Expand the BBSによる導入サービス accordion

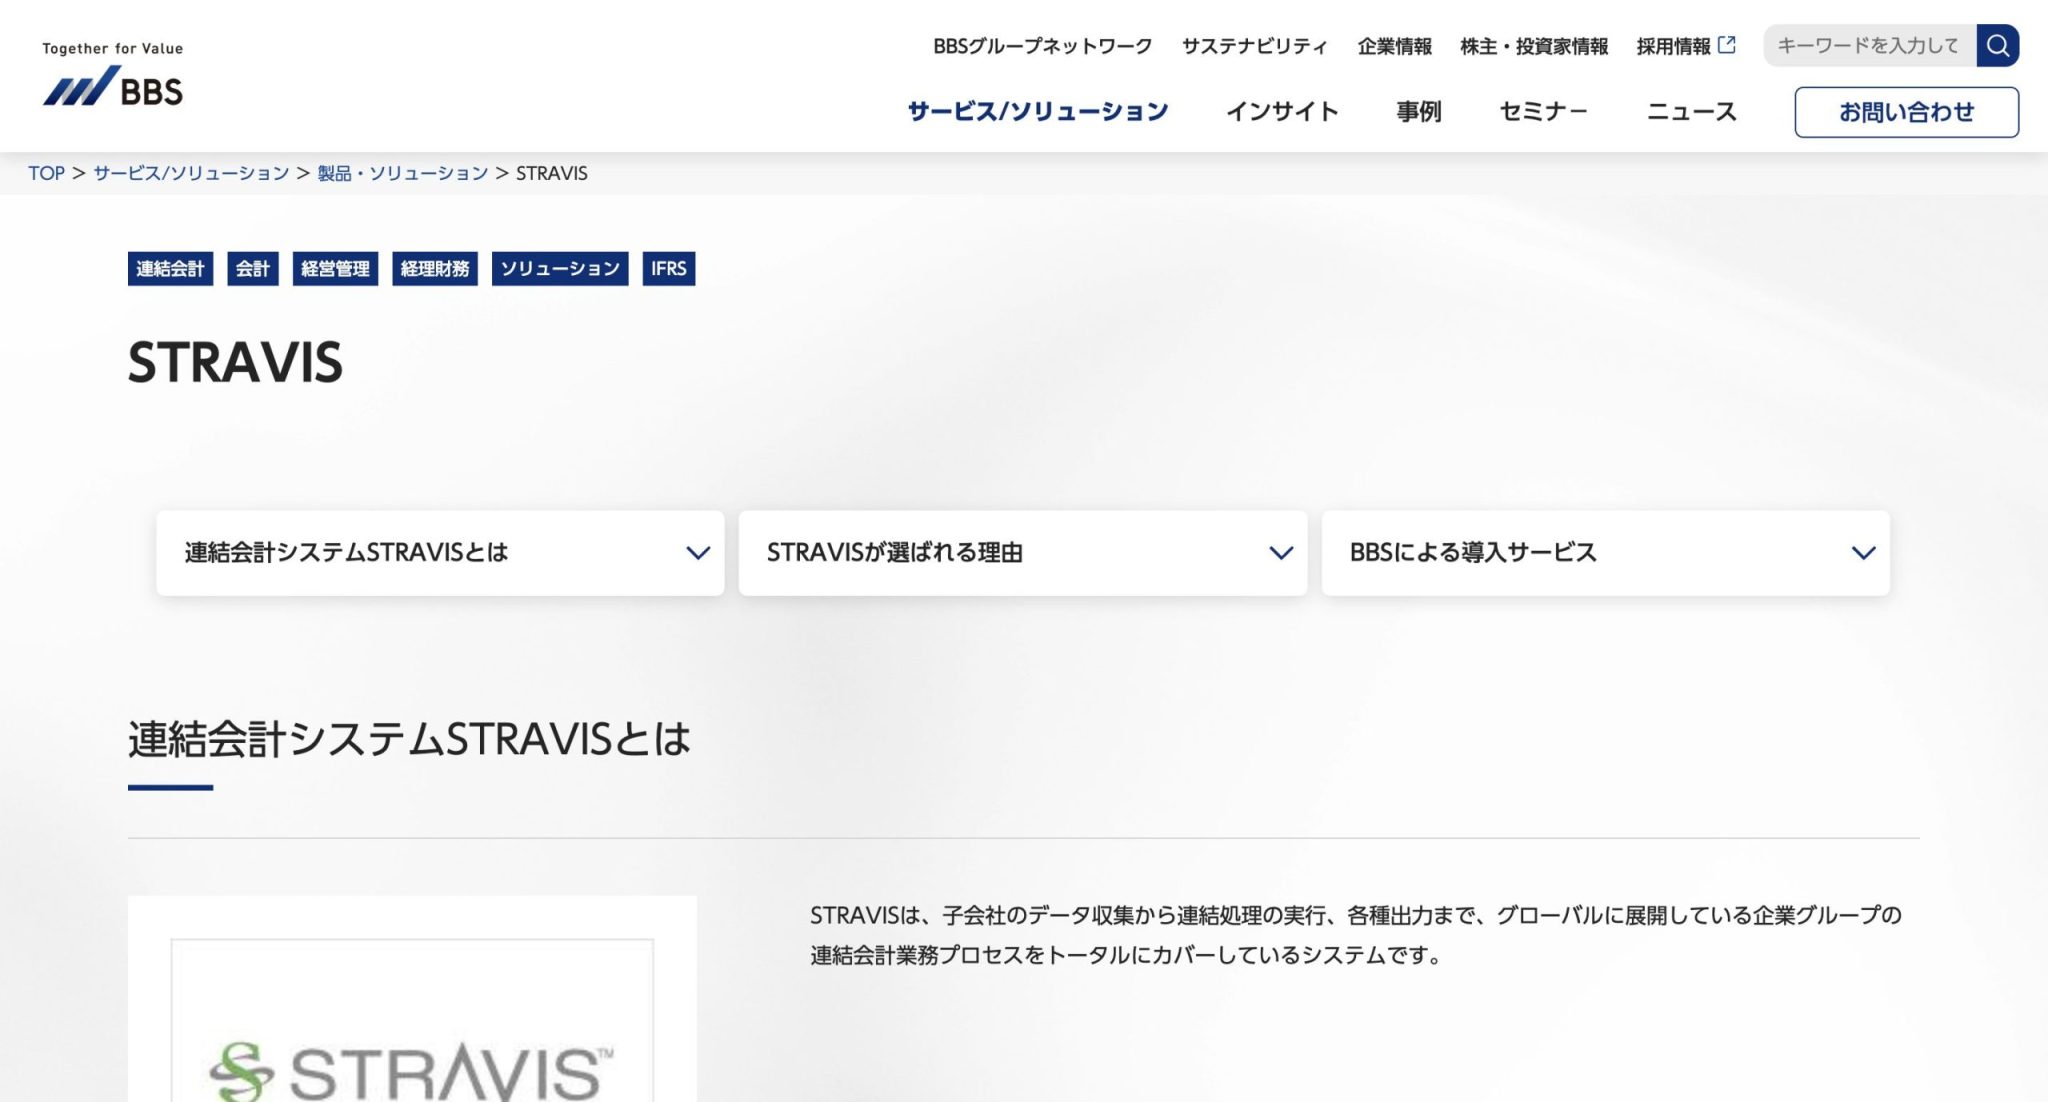point(1605,552)
